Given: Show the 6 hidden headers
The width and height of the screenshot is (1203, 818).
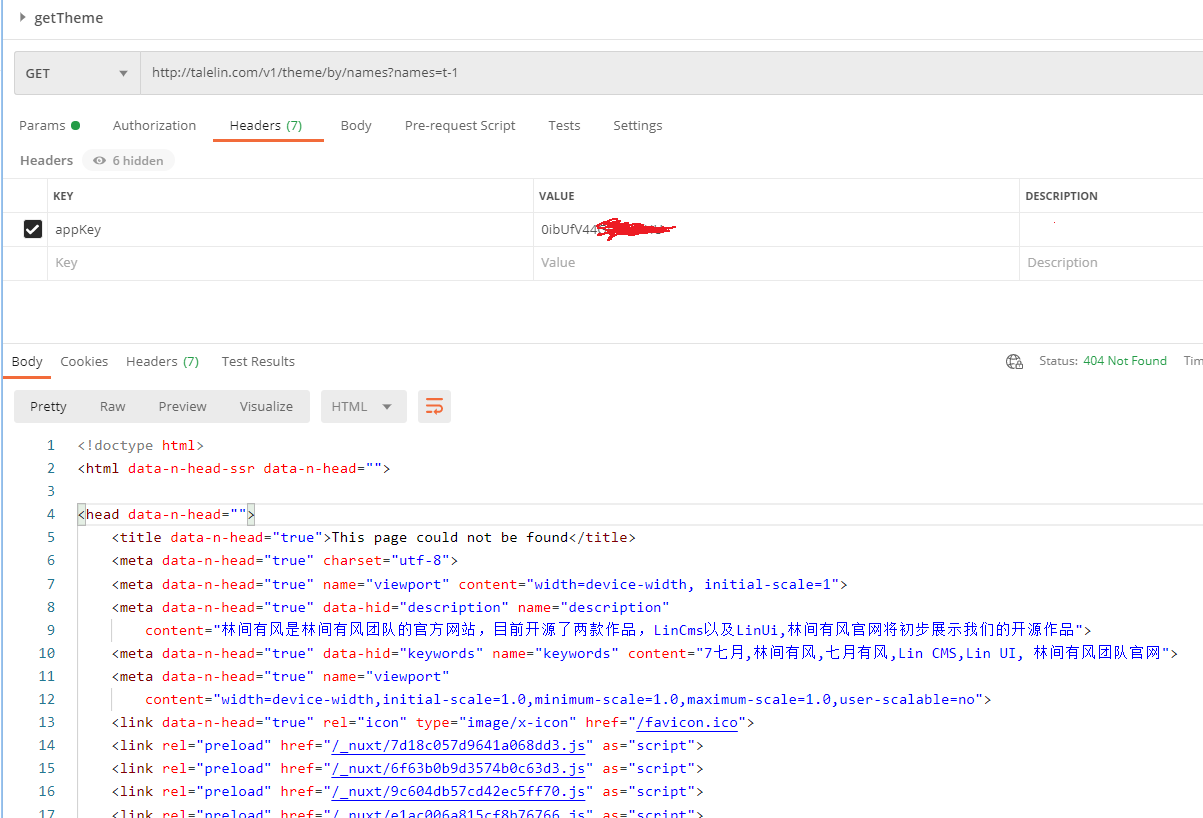Looking at the screenshot, I should click(x=128, y=160).
